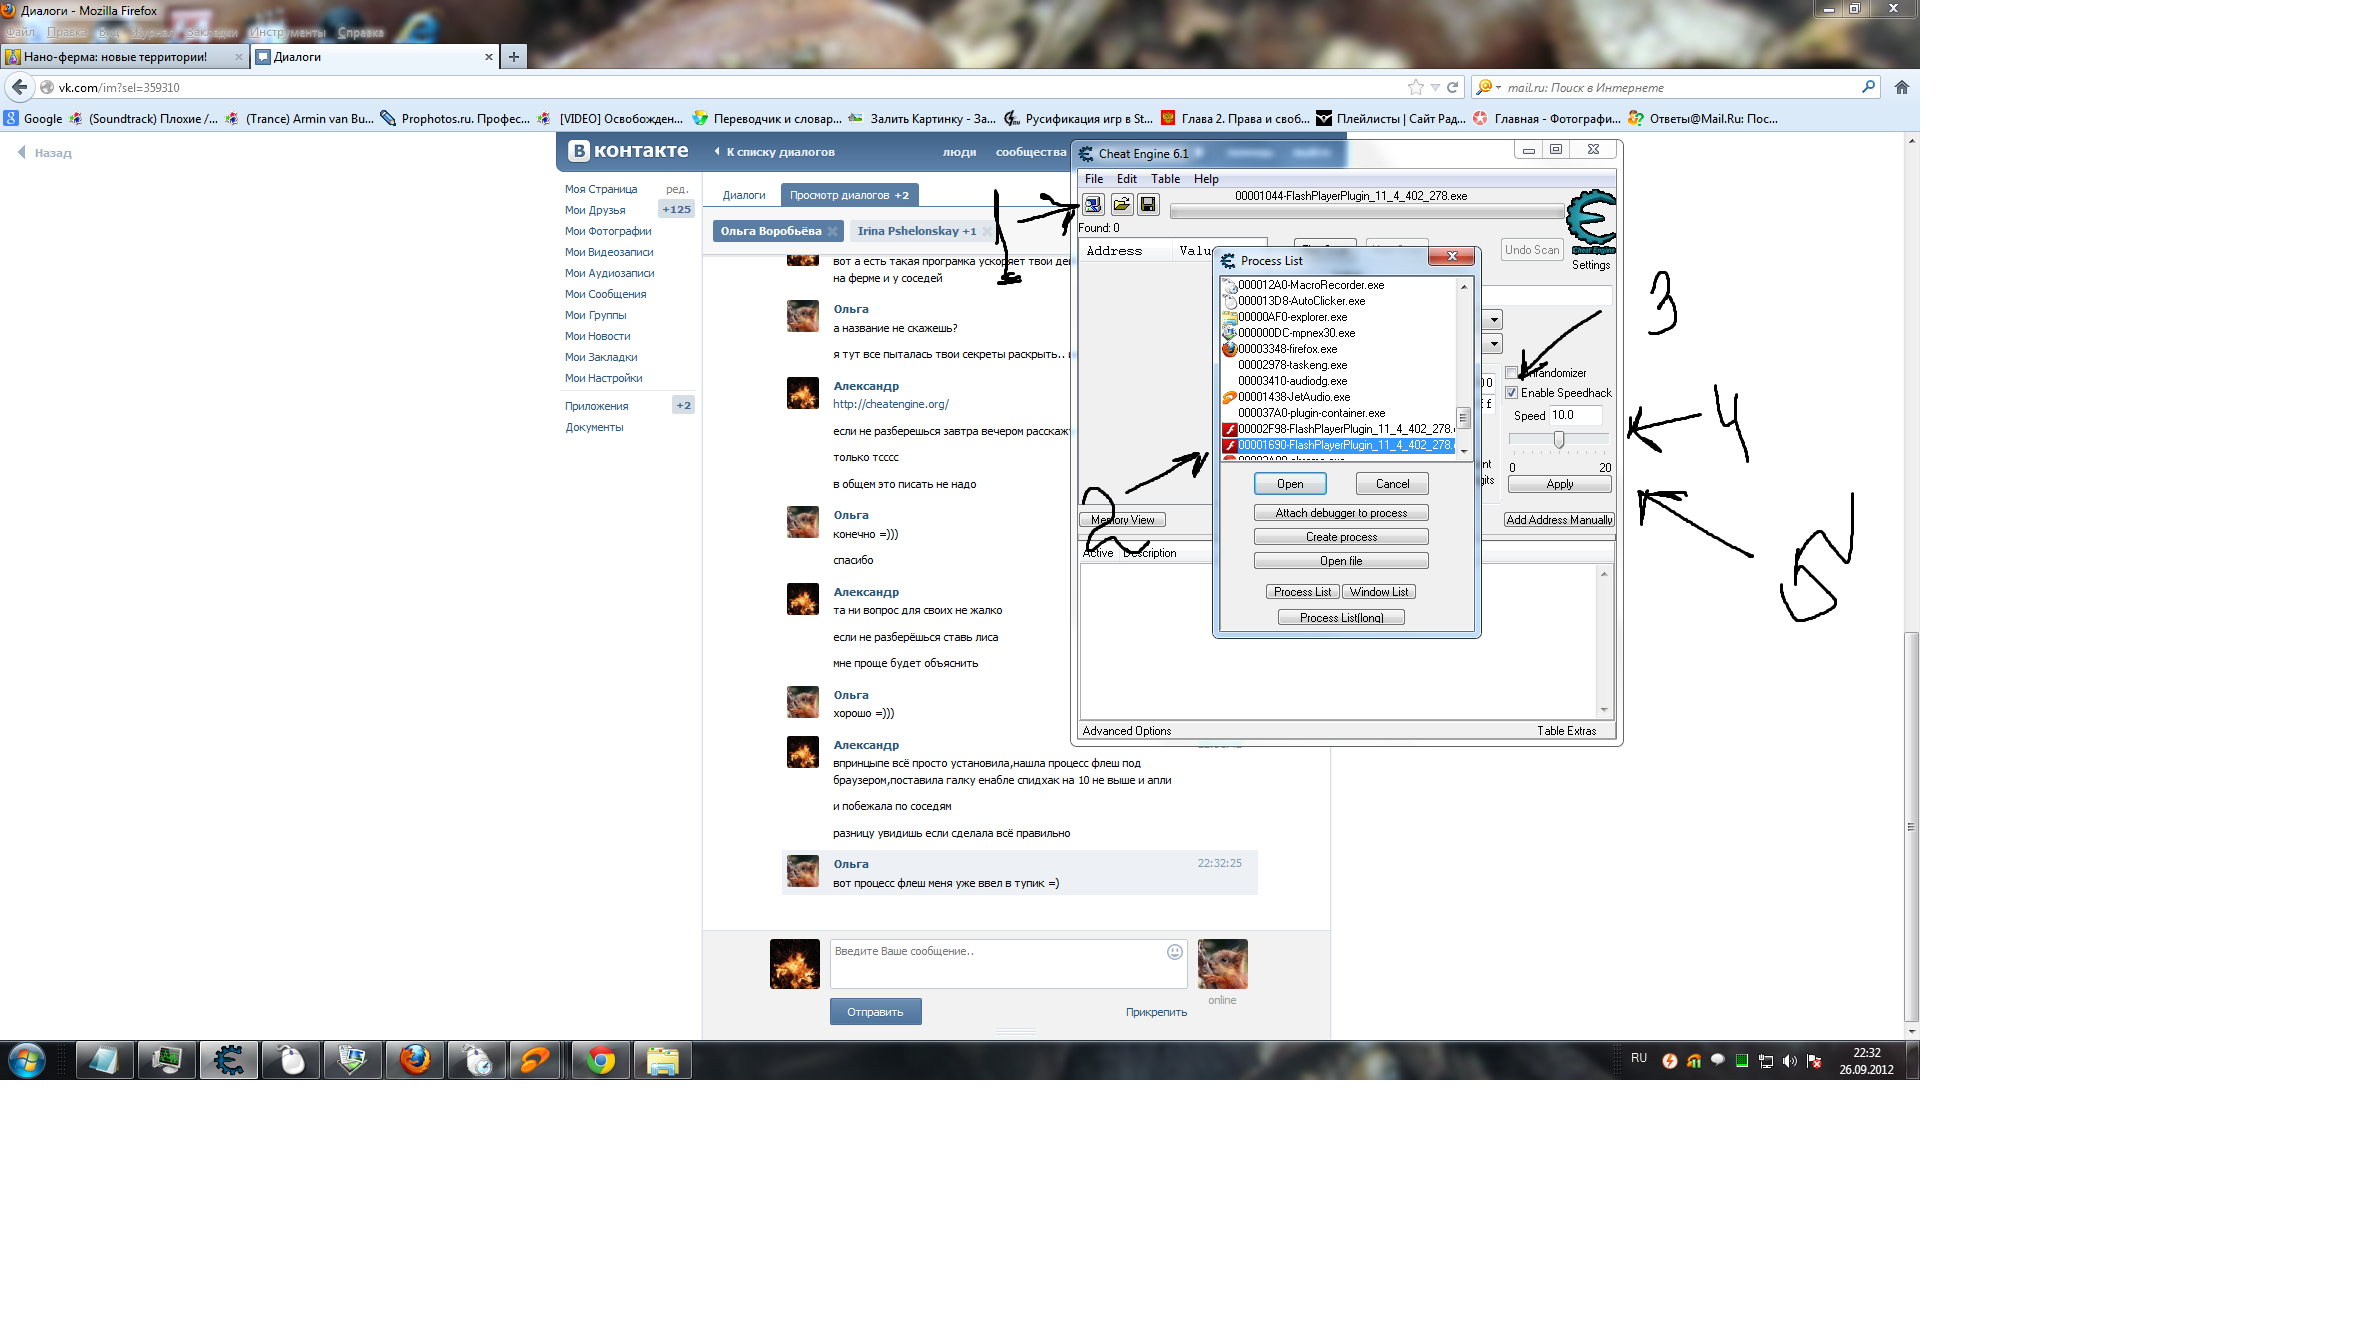This screenshot has width=2375, height=1335.
Task: Click the VK message text box
Action: [1008, 964]
